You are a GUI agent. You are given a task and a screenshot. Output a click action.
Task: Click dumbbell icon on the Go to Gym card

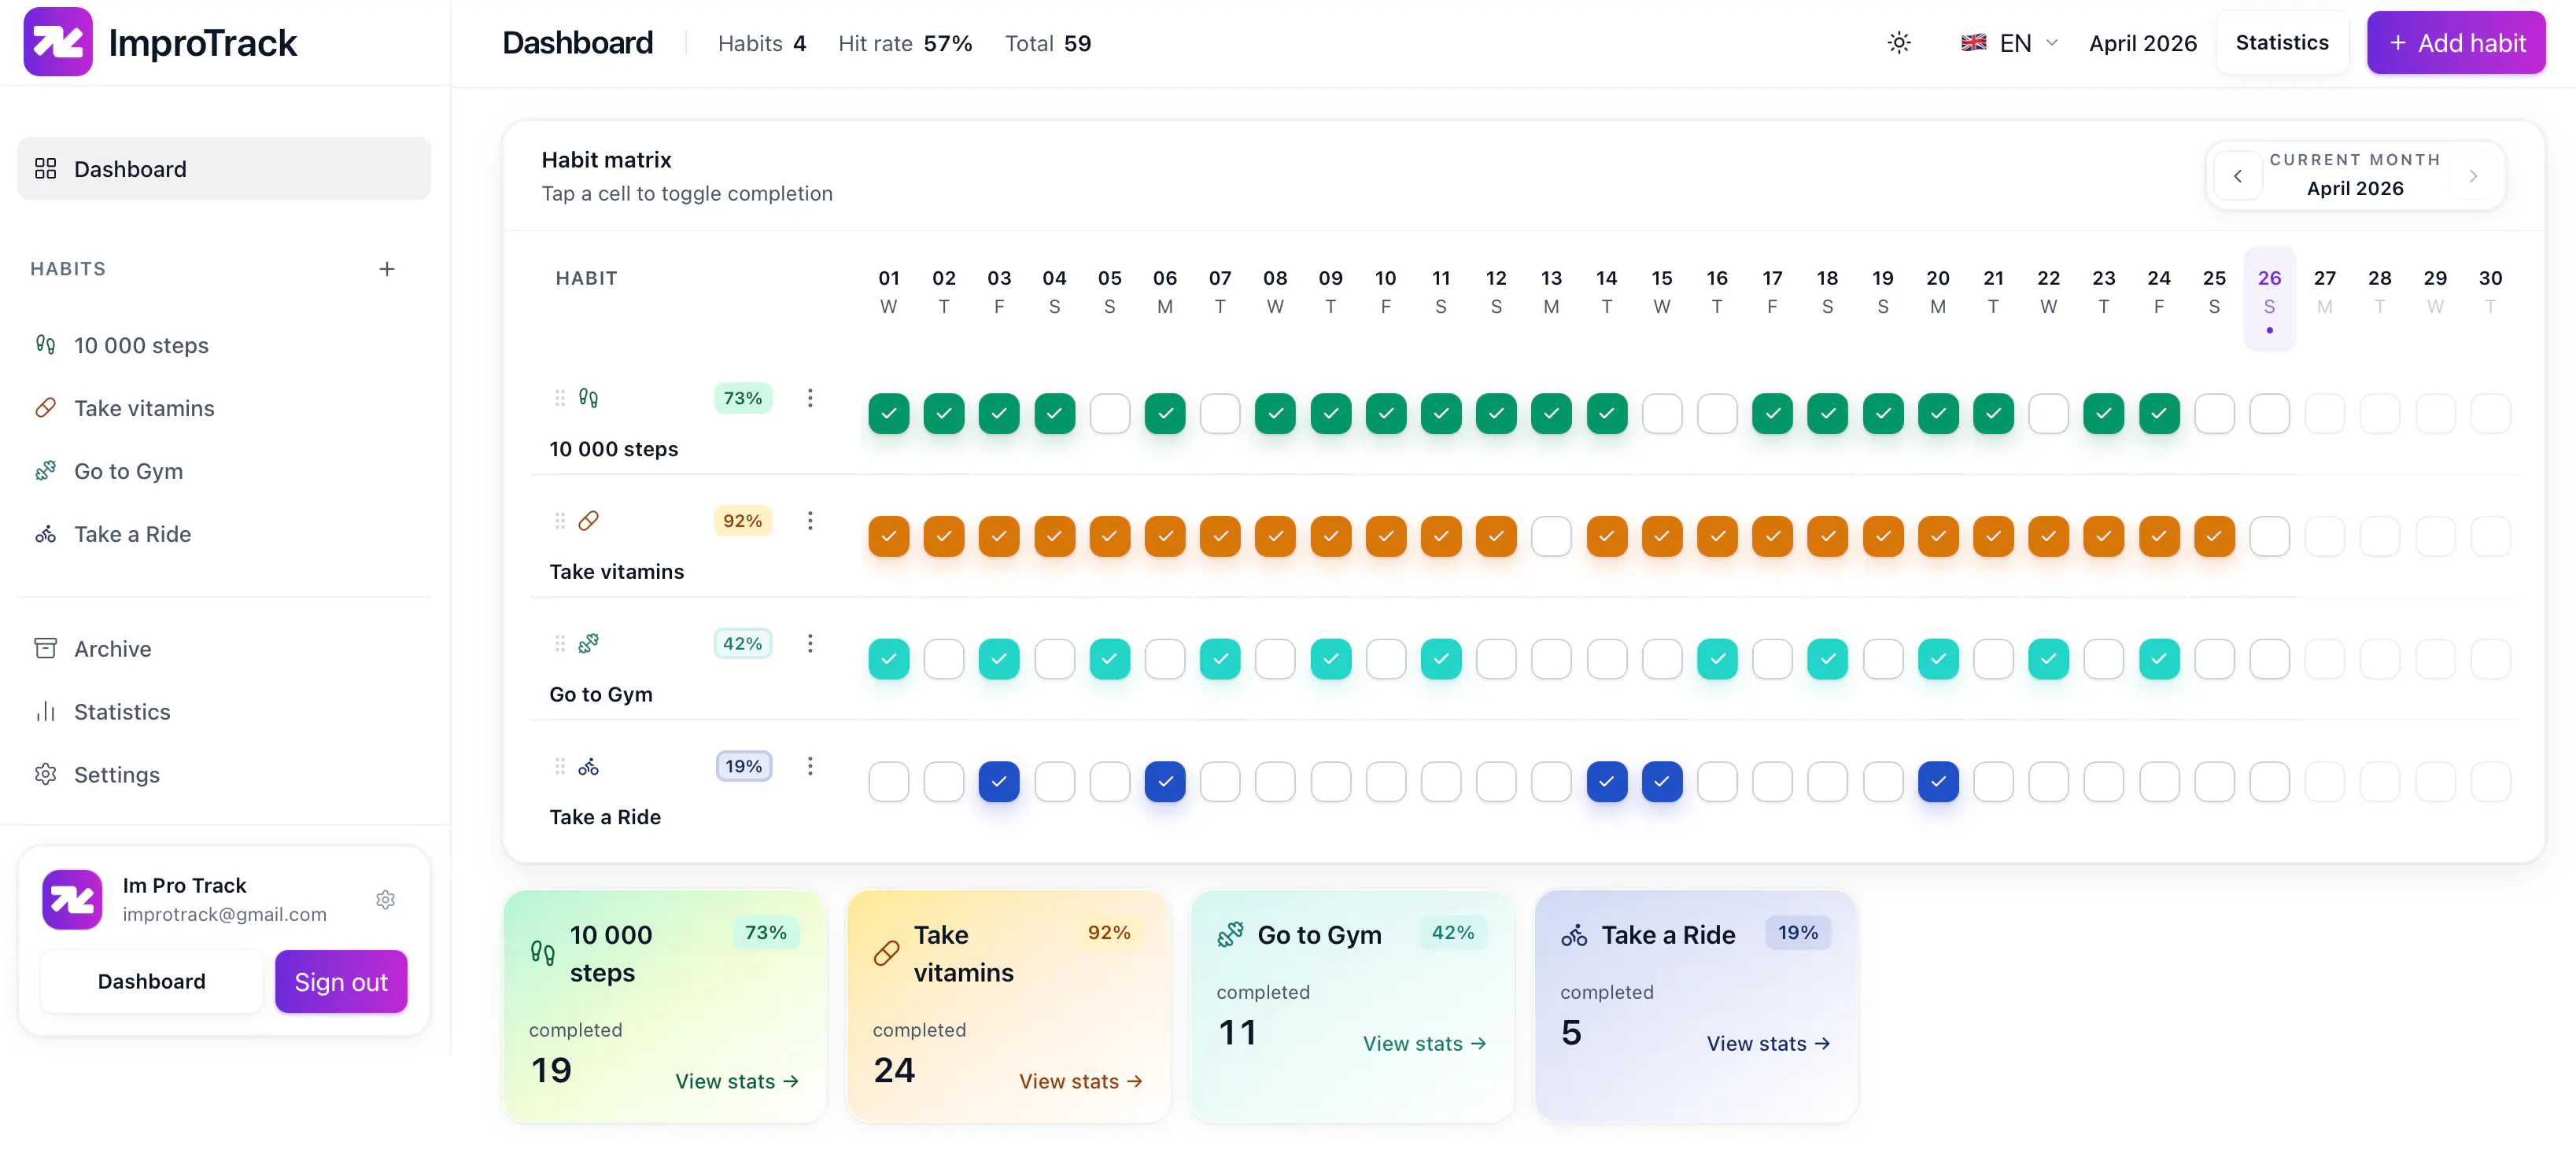click(1230, 934)
